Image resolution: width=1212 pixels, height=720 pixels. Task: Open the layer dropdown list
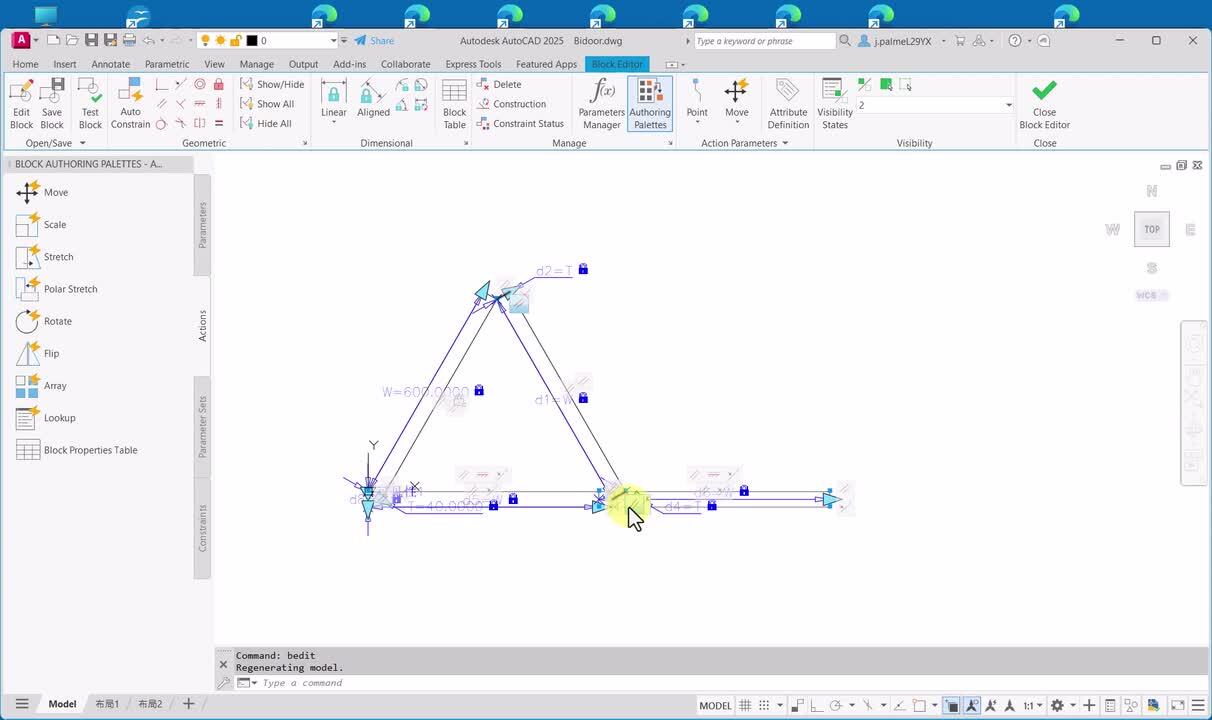[333, 41]
